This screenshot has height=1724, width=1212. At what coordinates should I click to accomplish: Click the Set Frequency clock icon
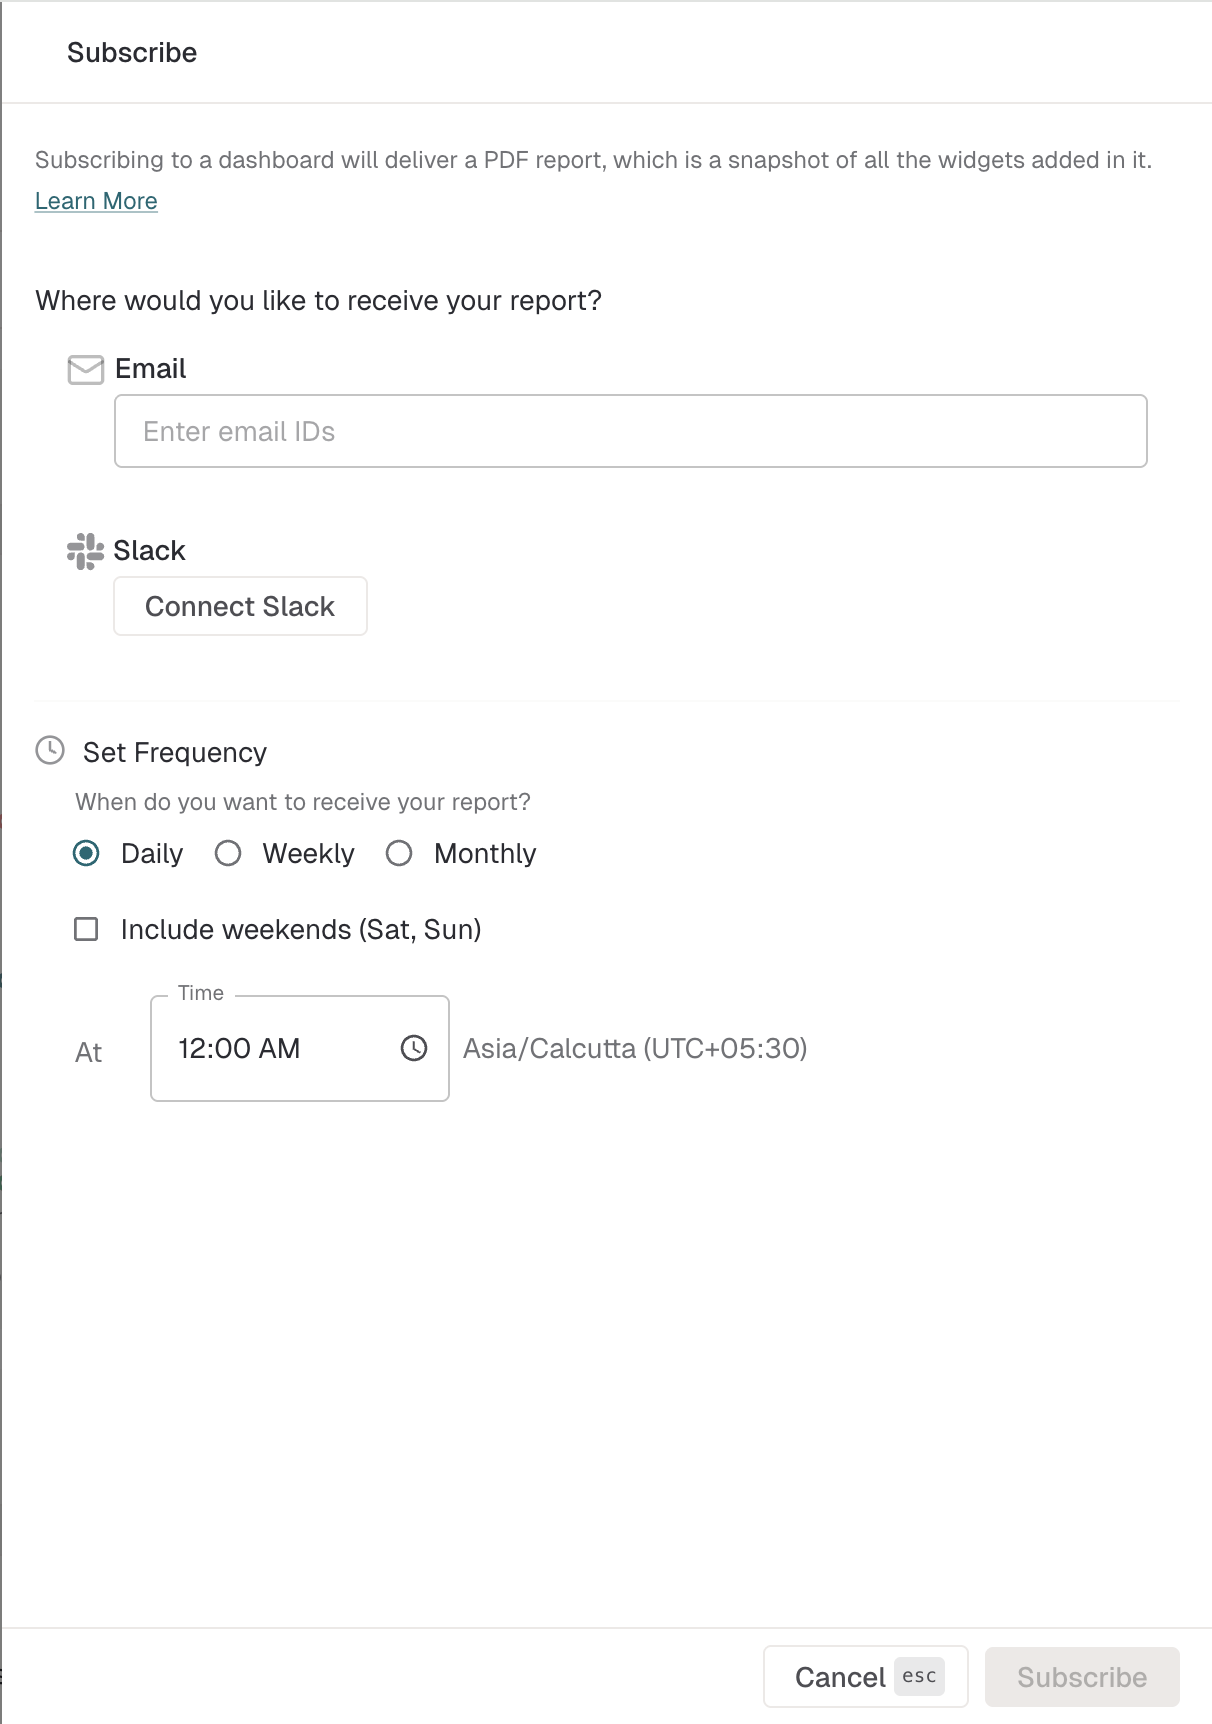coord(50,751)
